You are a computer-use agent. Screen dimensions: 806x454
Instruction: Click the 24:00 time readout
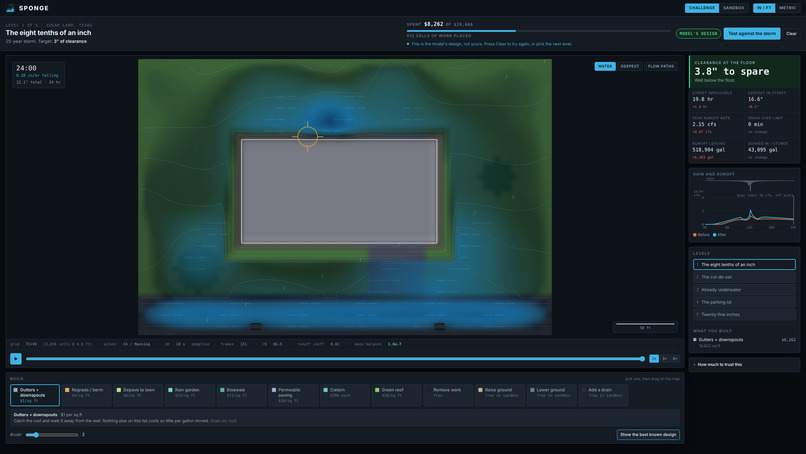tap(26, 68)
